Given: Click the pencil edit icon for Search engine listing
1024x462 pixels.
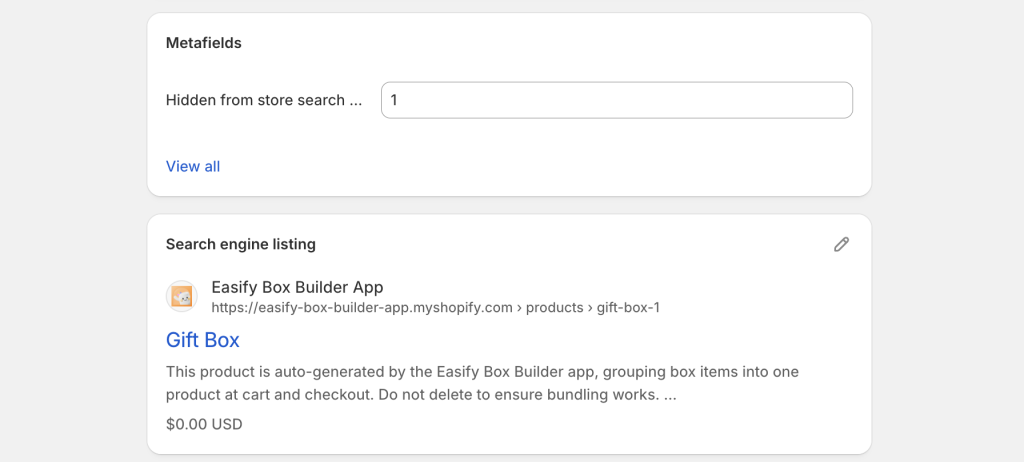Looking at the screenshot, I should click(841, 244).
